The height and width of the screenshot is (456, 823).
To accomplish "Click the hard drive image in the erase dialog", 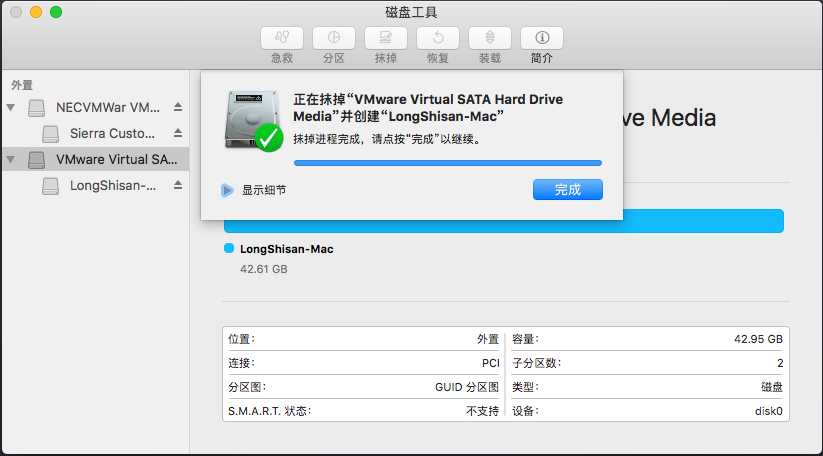I will (x=252, y=120).
